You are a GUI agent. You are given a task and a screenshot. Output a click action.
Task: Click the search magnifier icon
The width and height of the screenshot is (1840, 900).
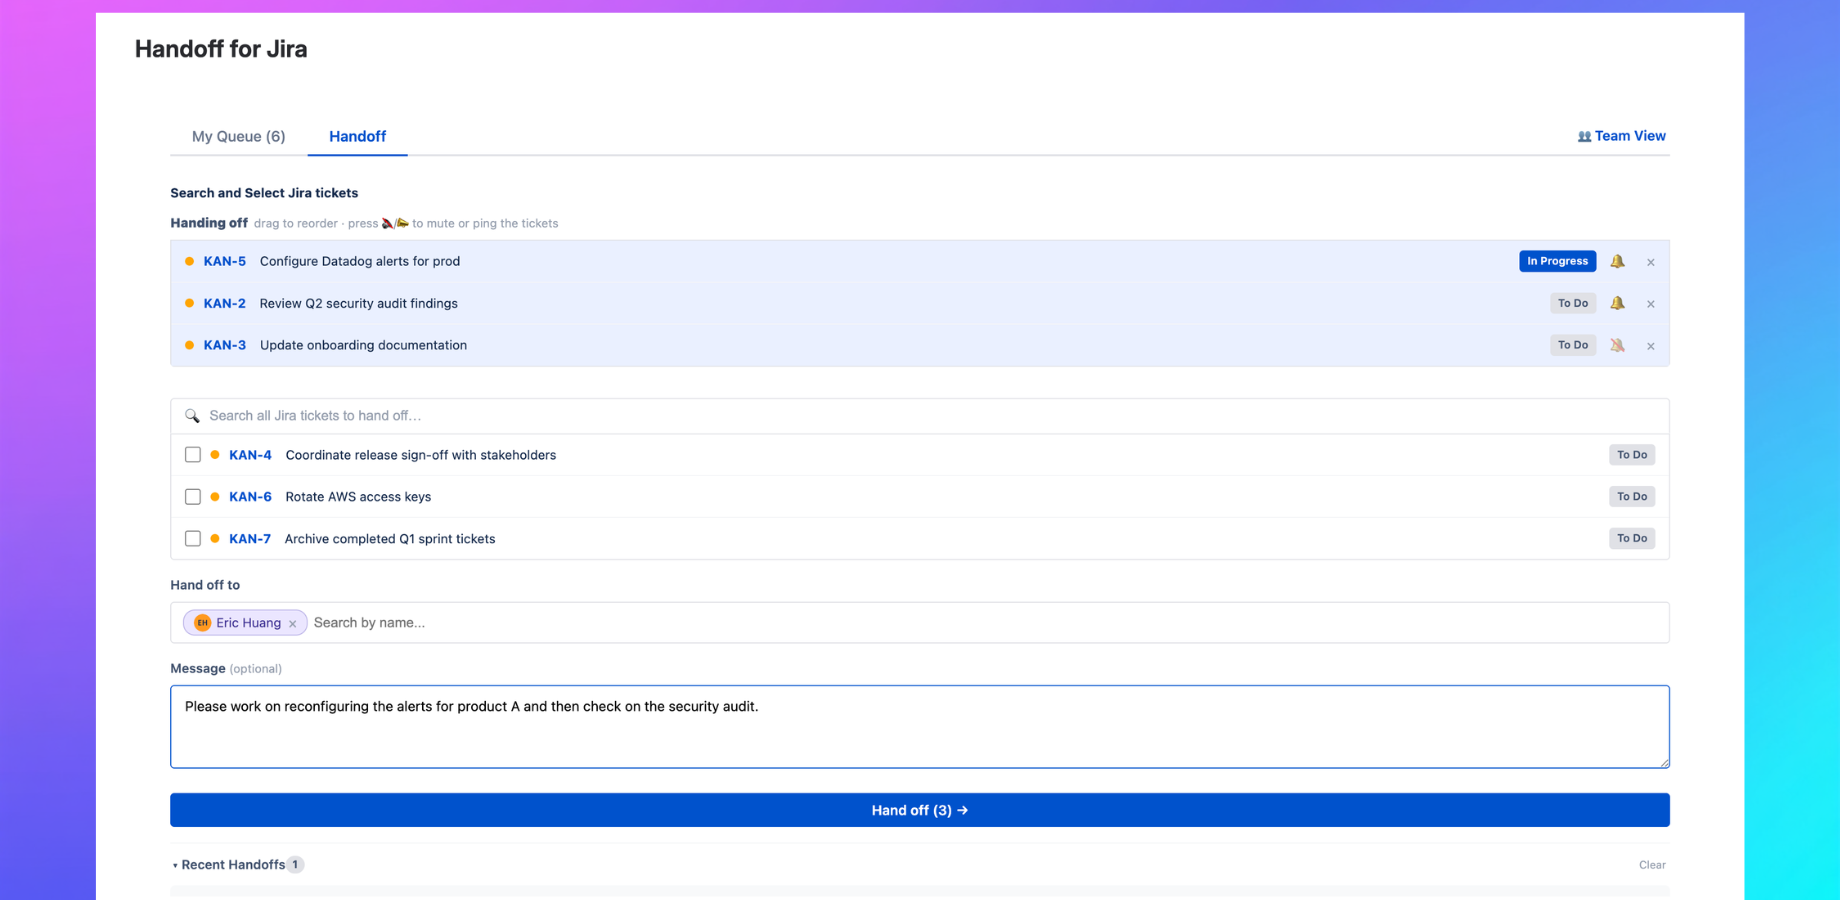click(192, 416)
